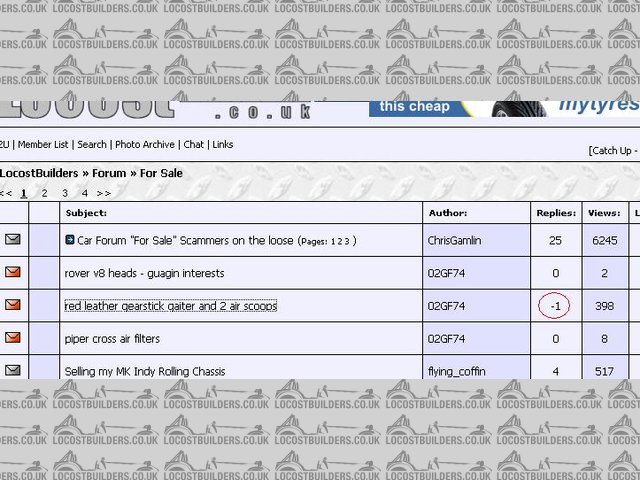Viewport: 640px width, 480px height.
Task: Click envelope icon beside MK Indy Rolling Chassis
Action: [13, 370]
